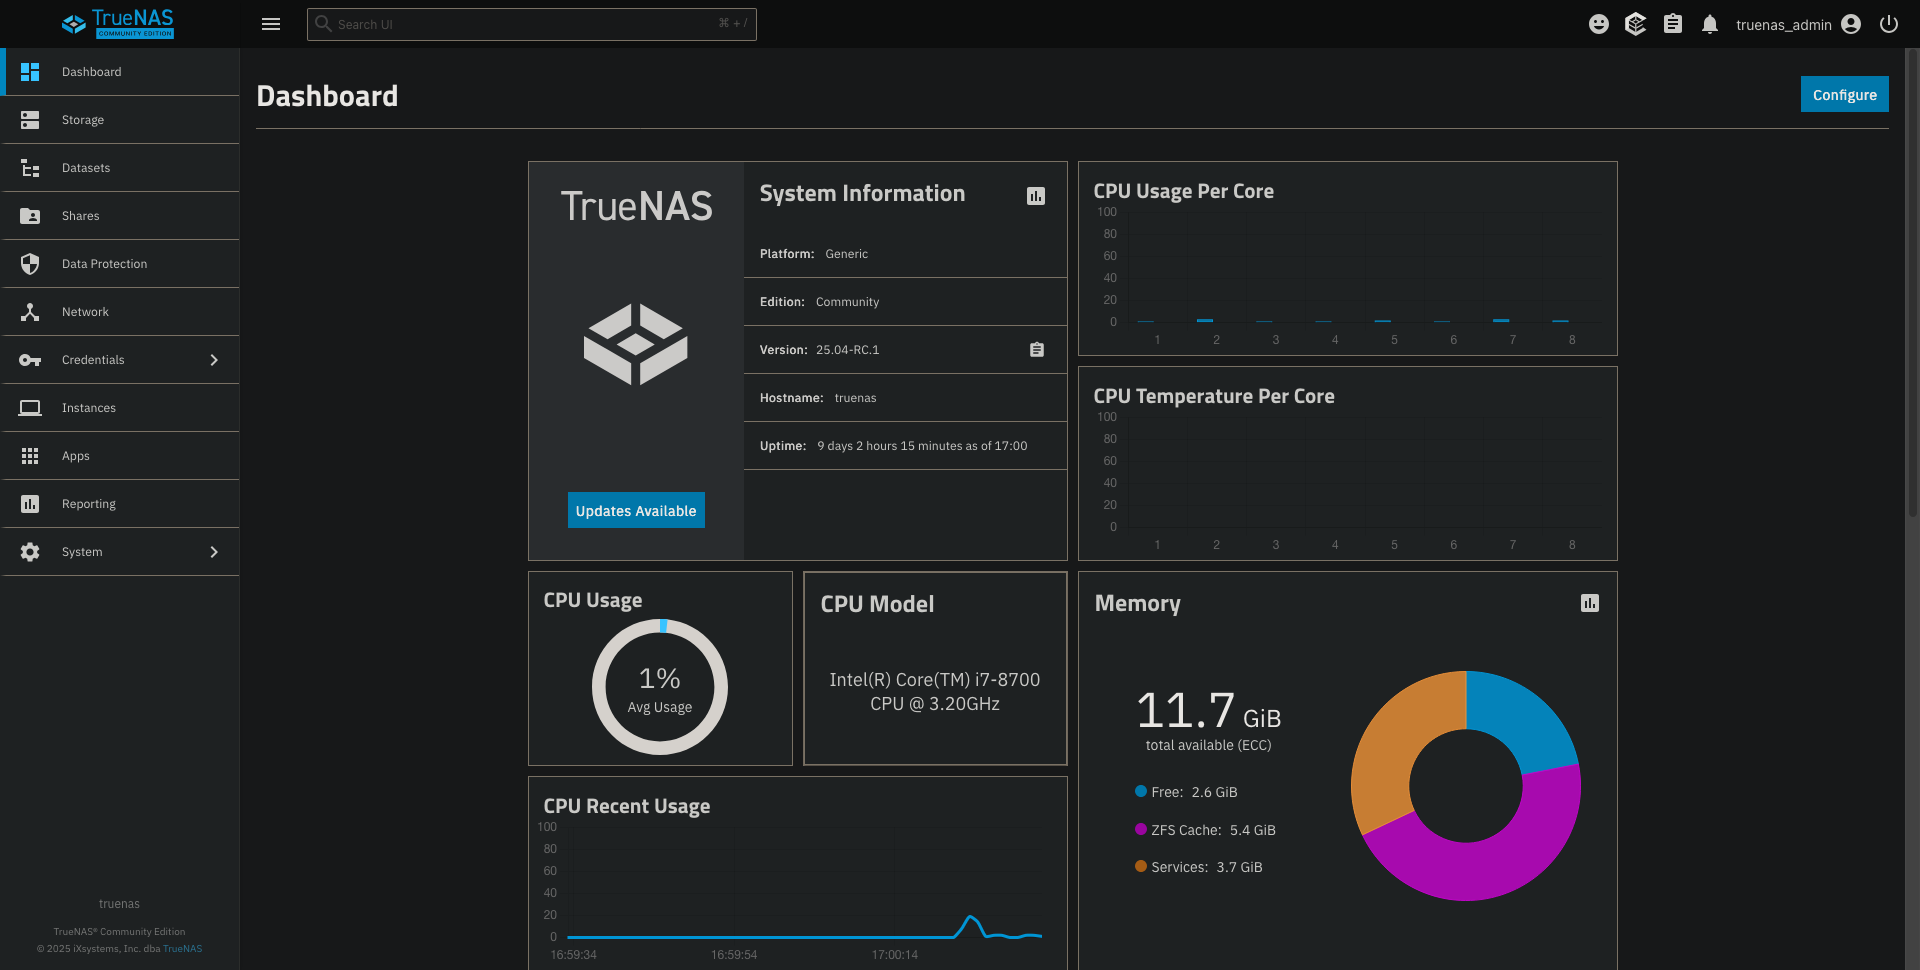Open Data Protection page
Image resolution: width=1920 pixels, height=970 pixels.
(x=120, y=264)
